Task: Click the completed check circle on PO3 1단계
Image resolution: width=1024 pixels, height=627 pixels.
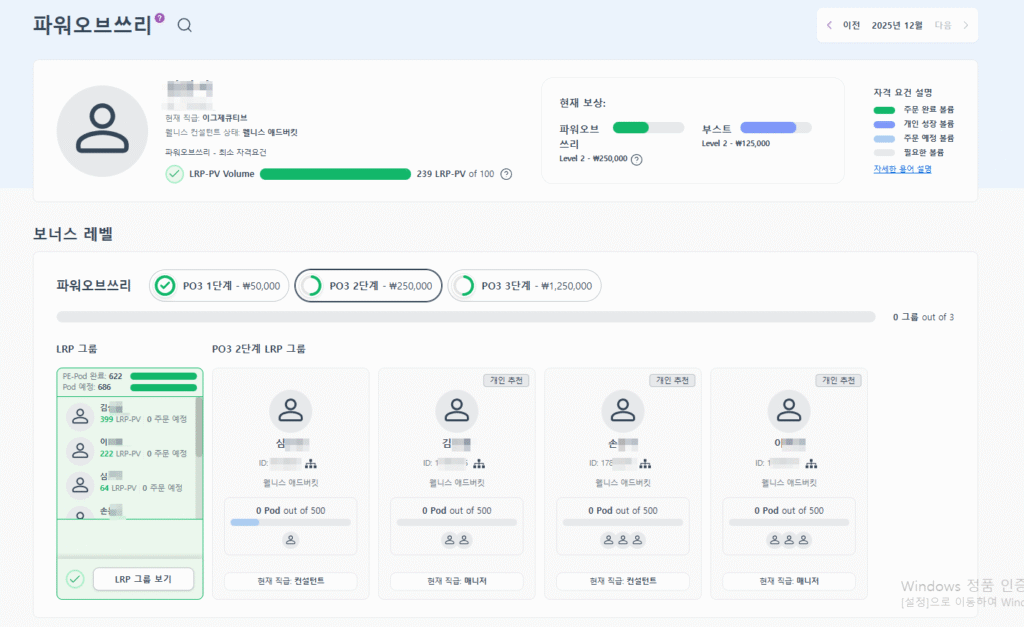Action: coord(166,286)
